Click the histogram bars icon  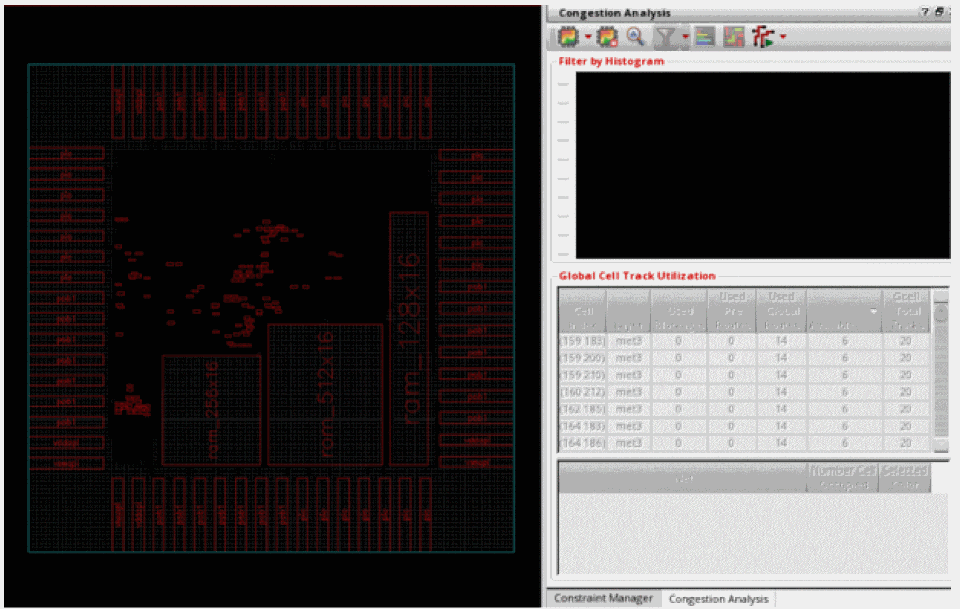click(705, 38)
